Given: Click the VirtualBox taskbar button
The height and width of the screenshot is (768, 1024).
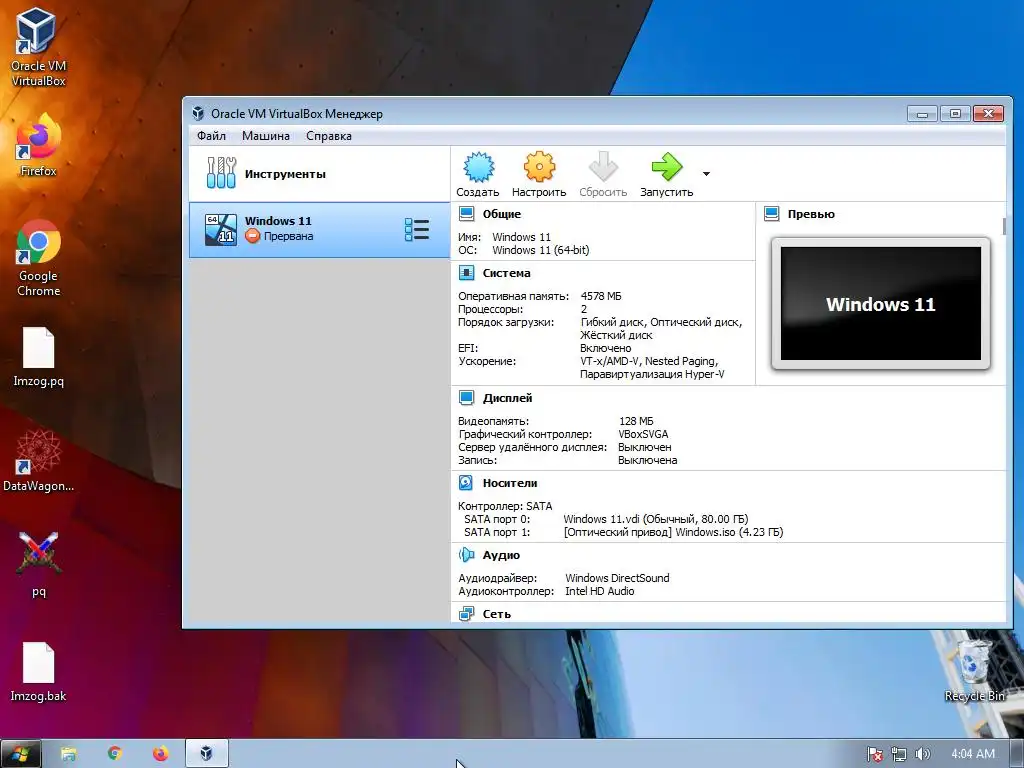Looking at the screenshot, I should 206,754.
